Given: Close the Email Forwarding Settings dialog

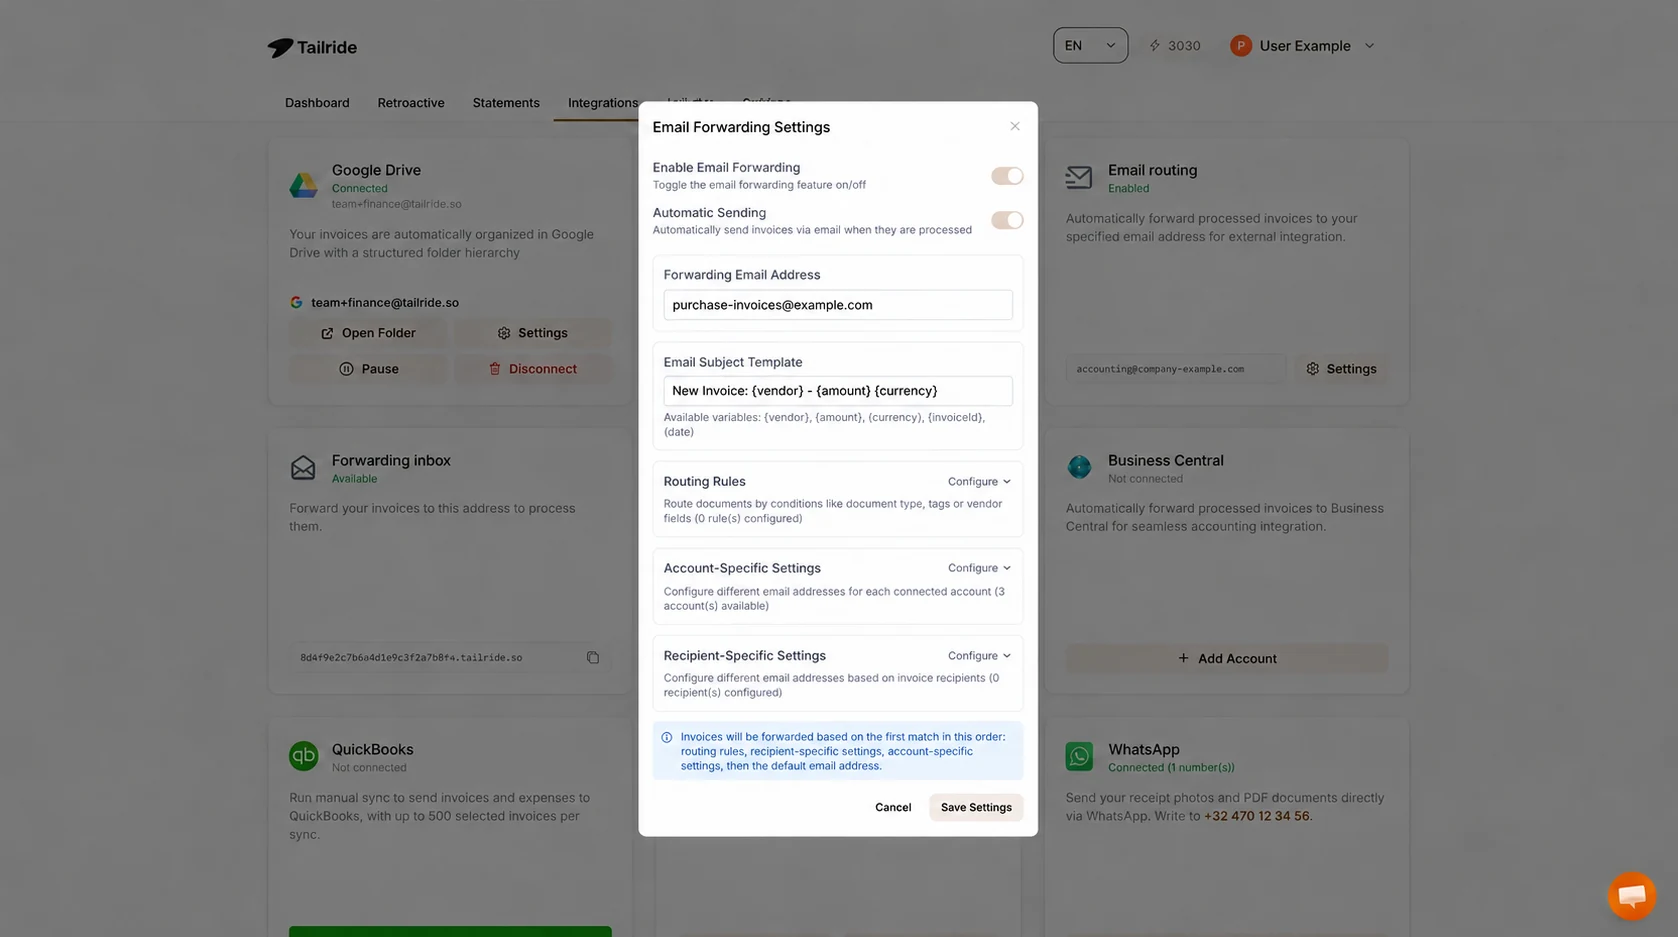Looking at the screenshot, I should coord(1015,126).
